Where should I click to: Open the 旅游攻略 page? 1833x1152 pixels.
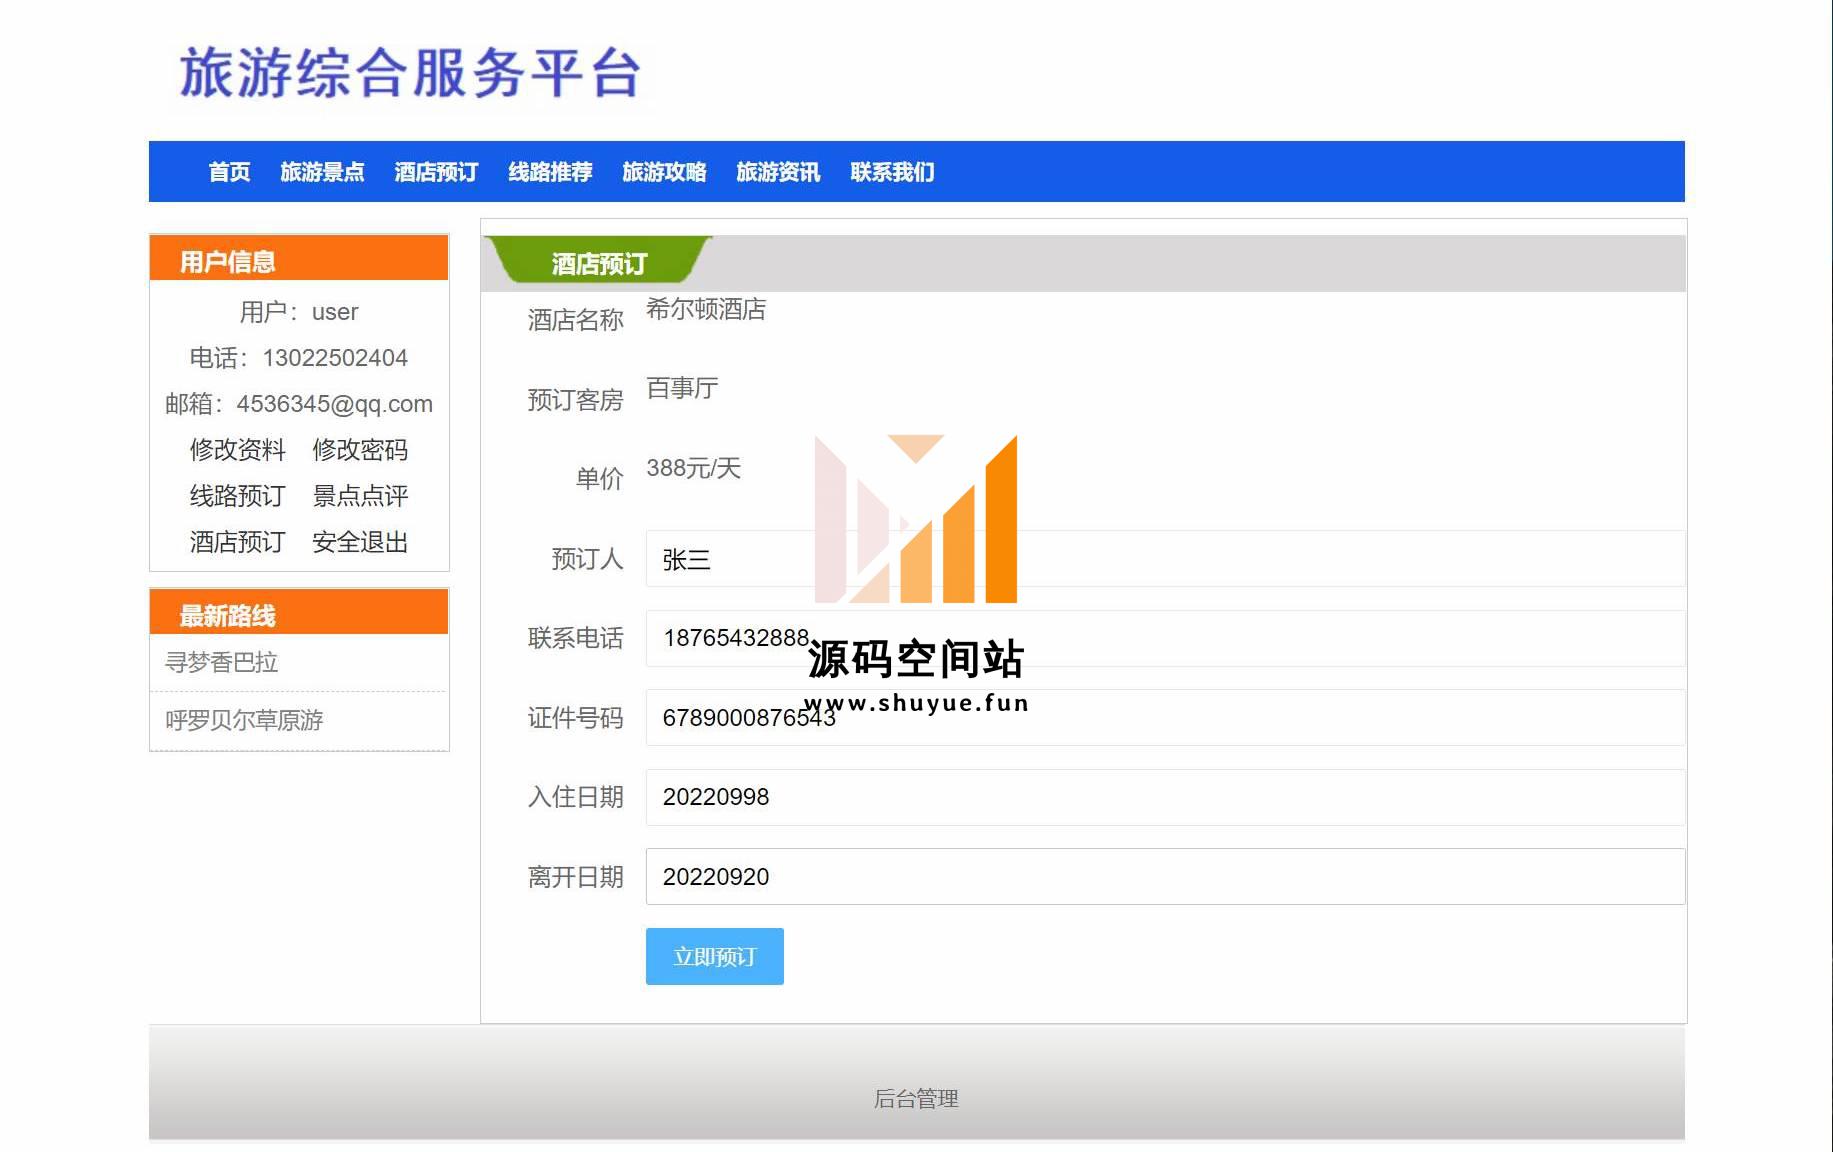click(664, 172)
